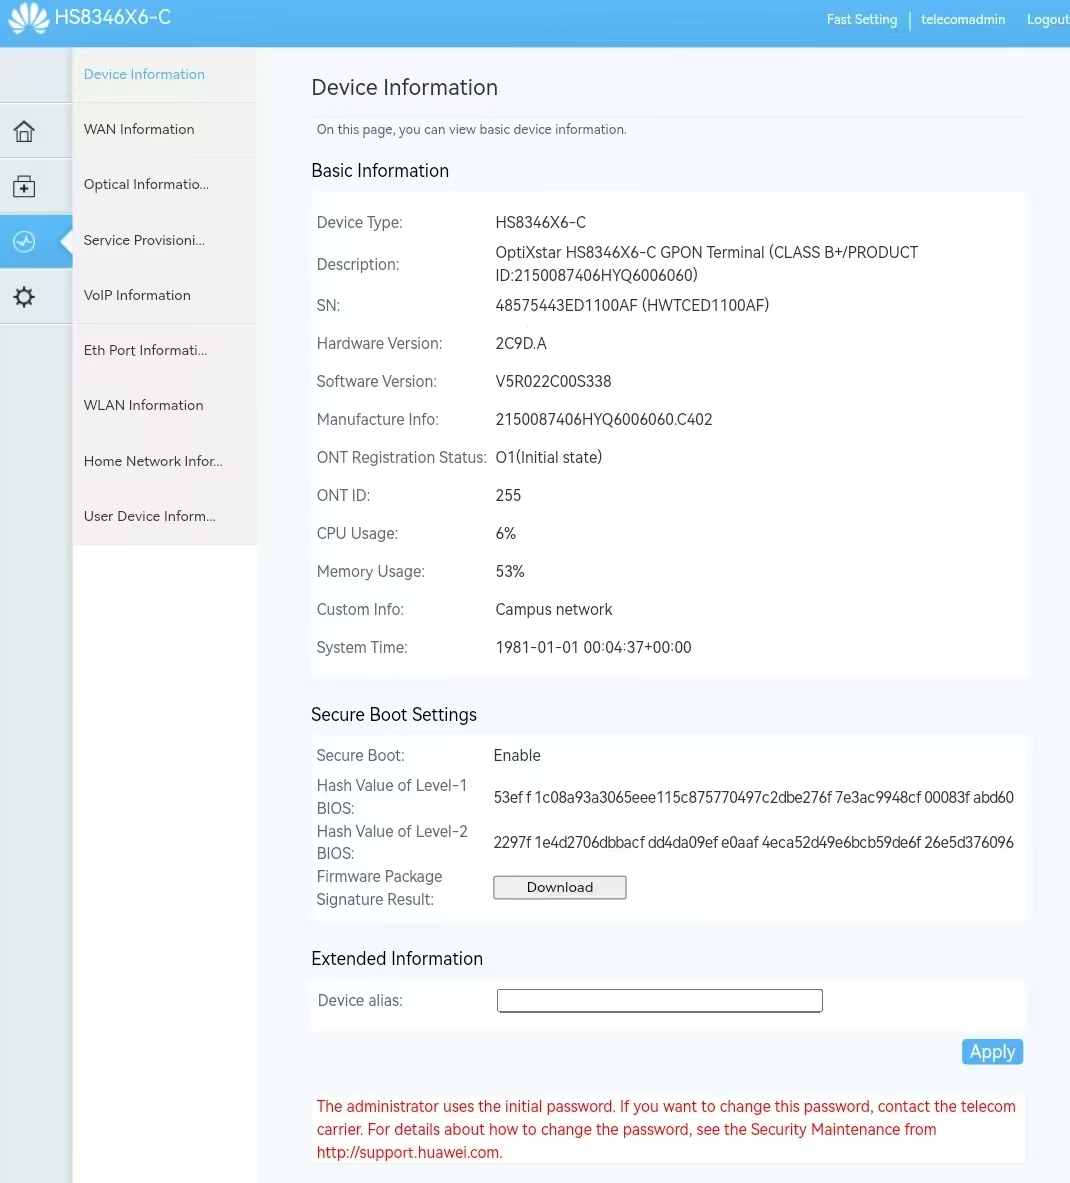
Task: Go to Service Provisioning page
Action: coord(144,240)
